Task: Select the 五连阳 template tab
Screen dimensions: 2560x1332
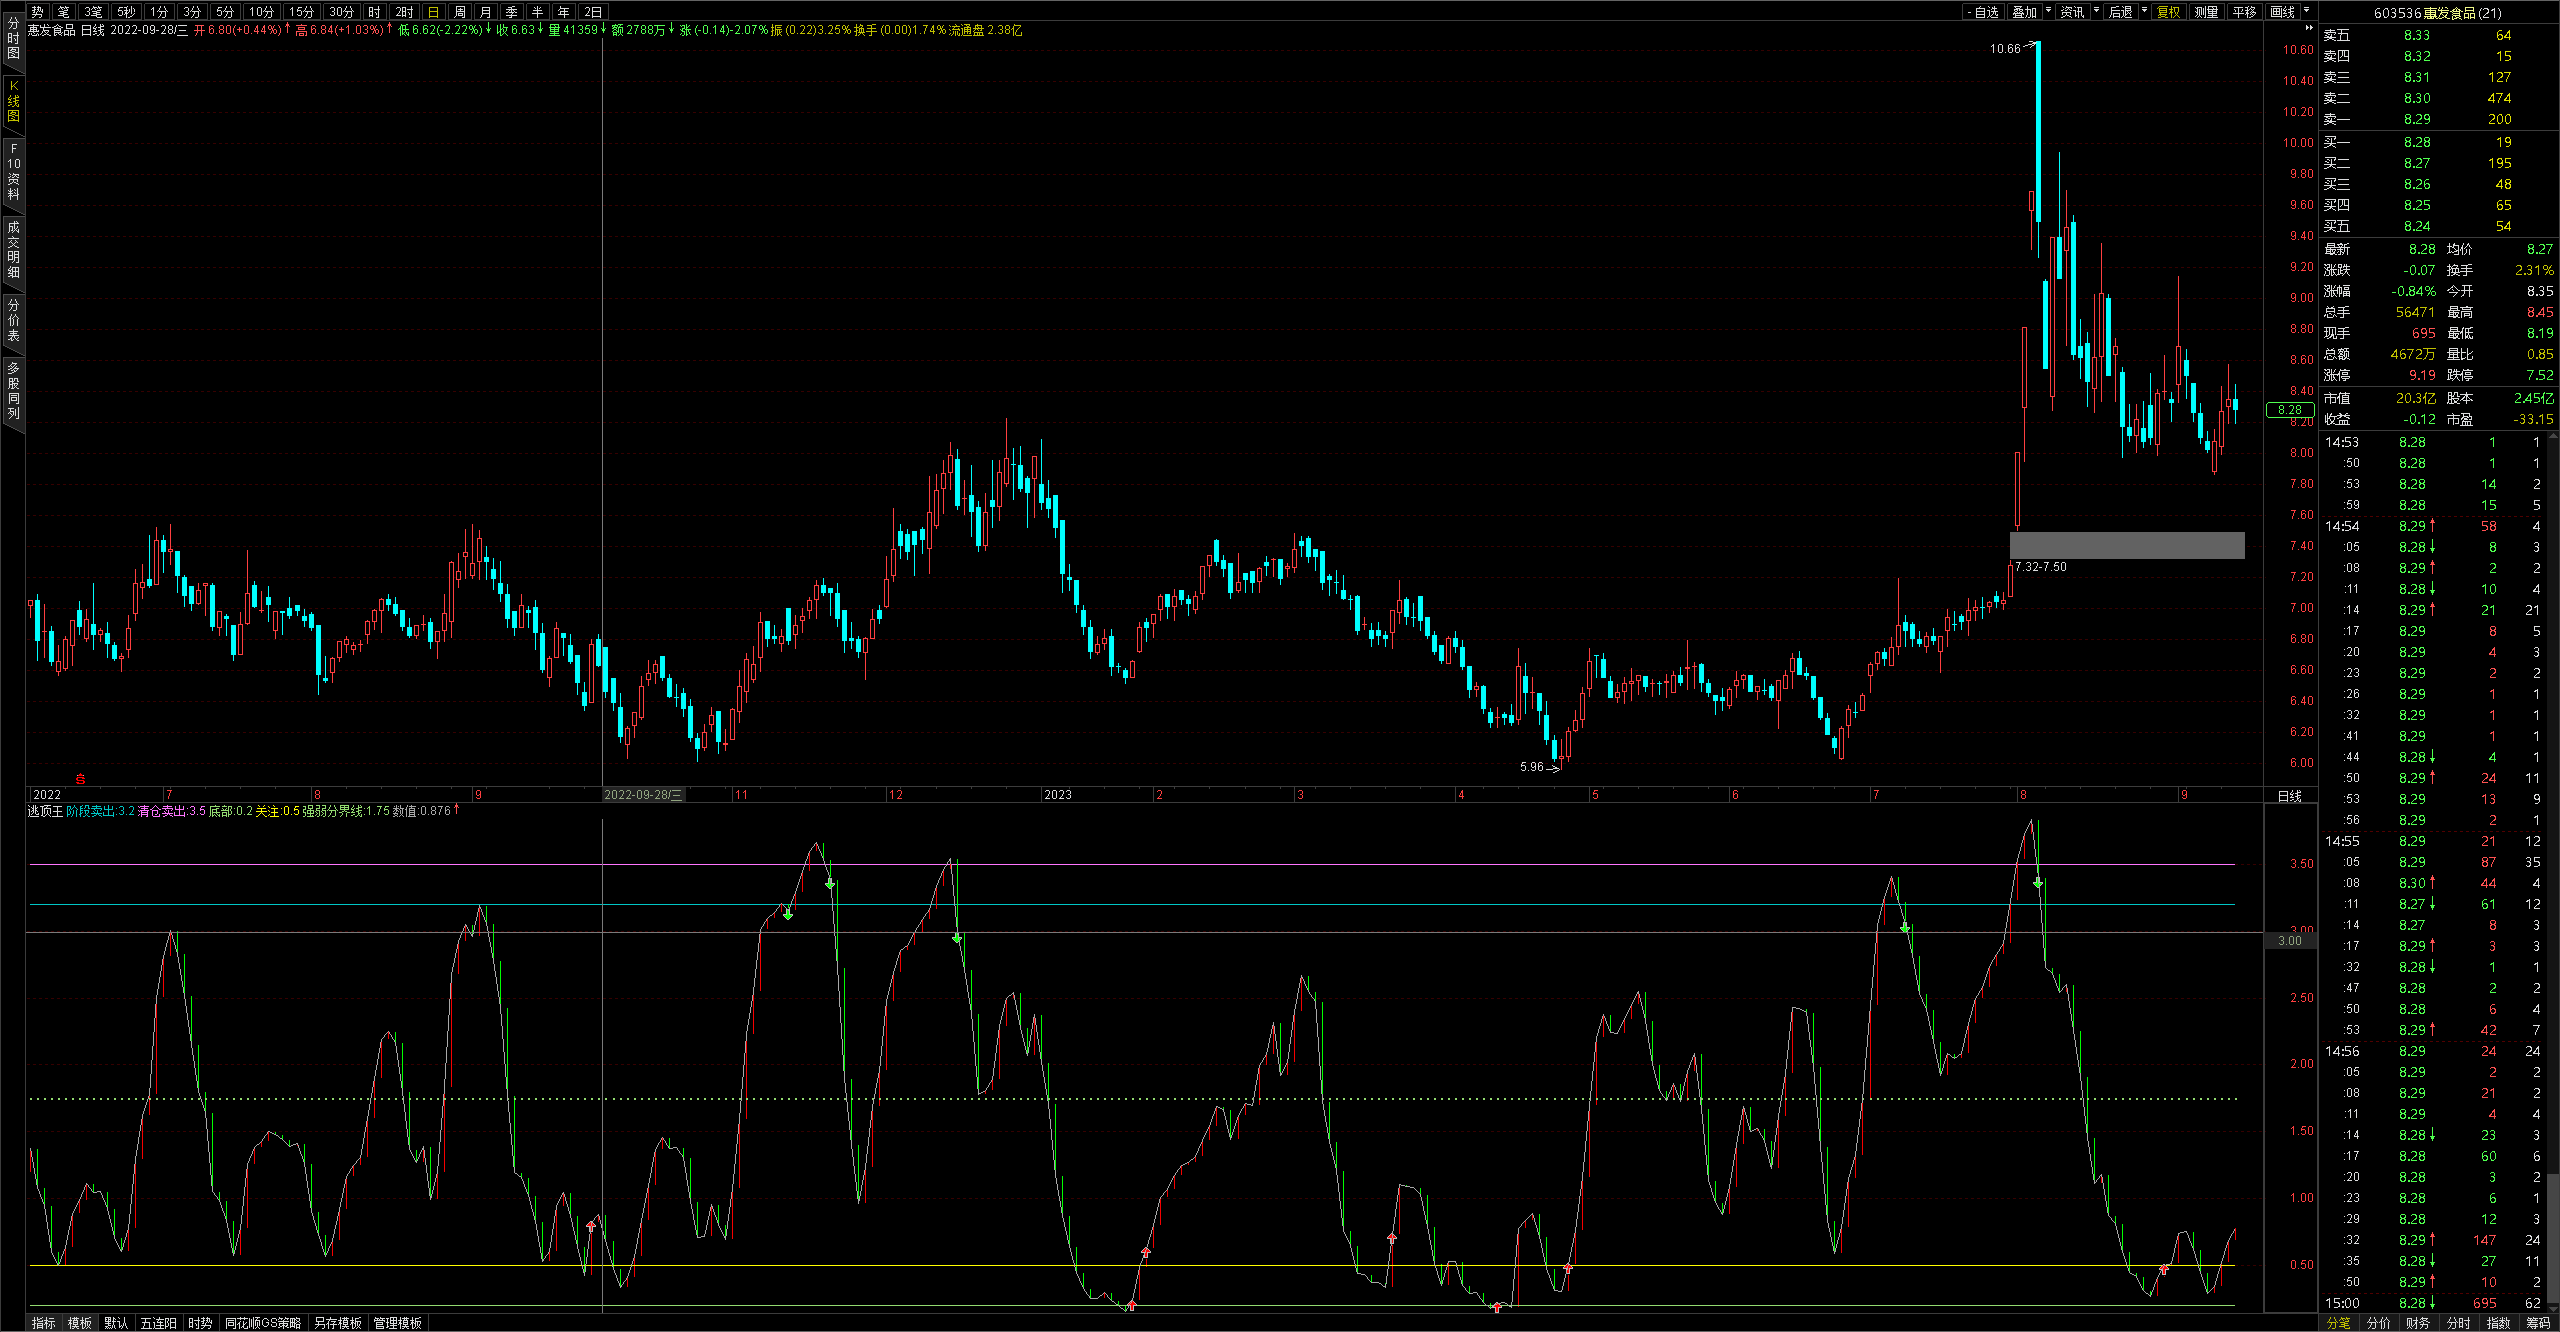Action: (x=158, y=1323)
